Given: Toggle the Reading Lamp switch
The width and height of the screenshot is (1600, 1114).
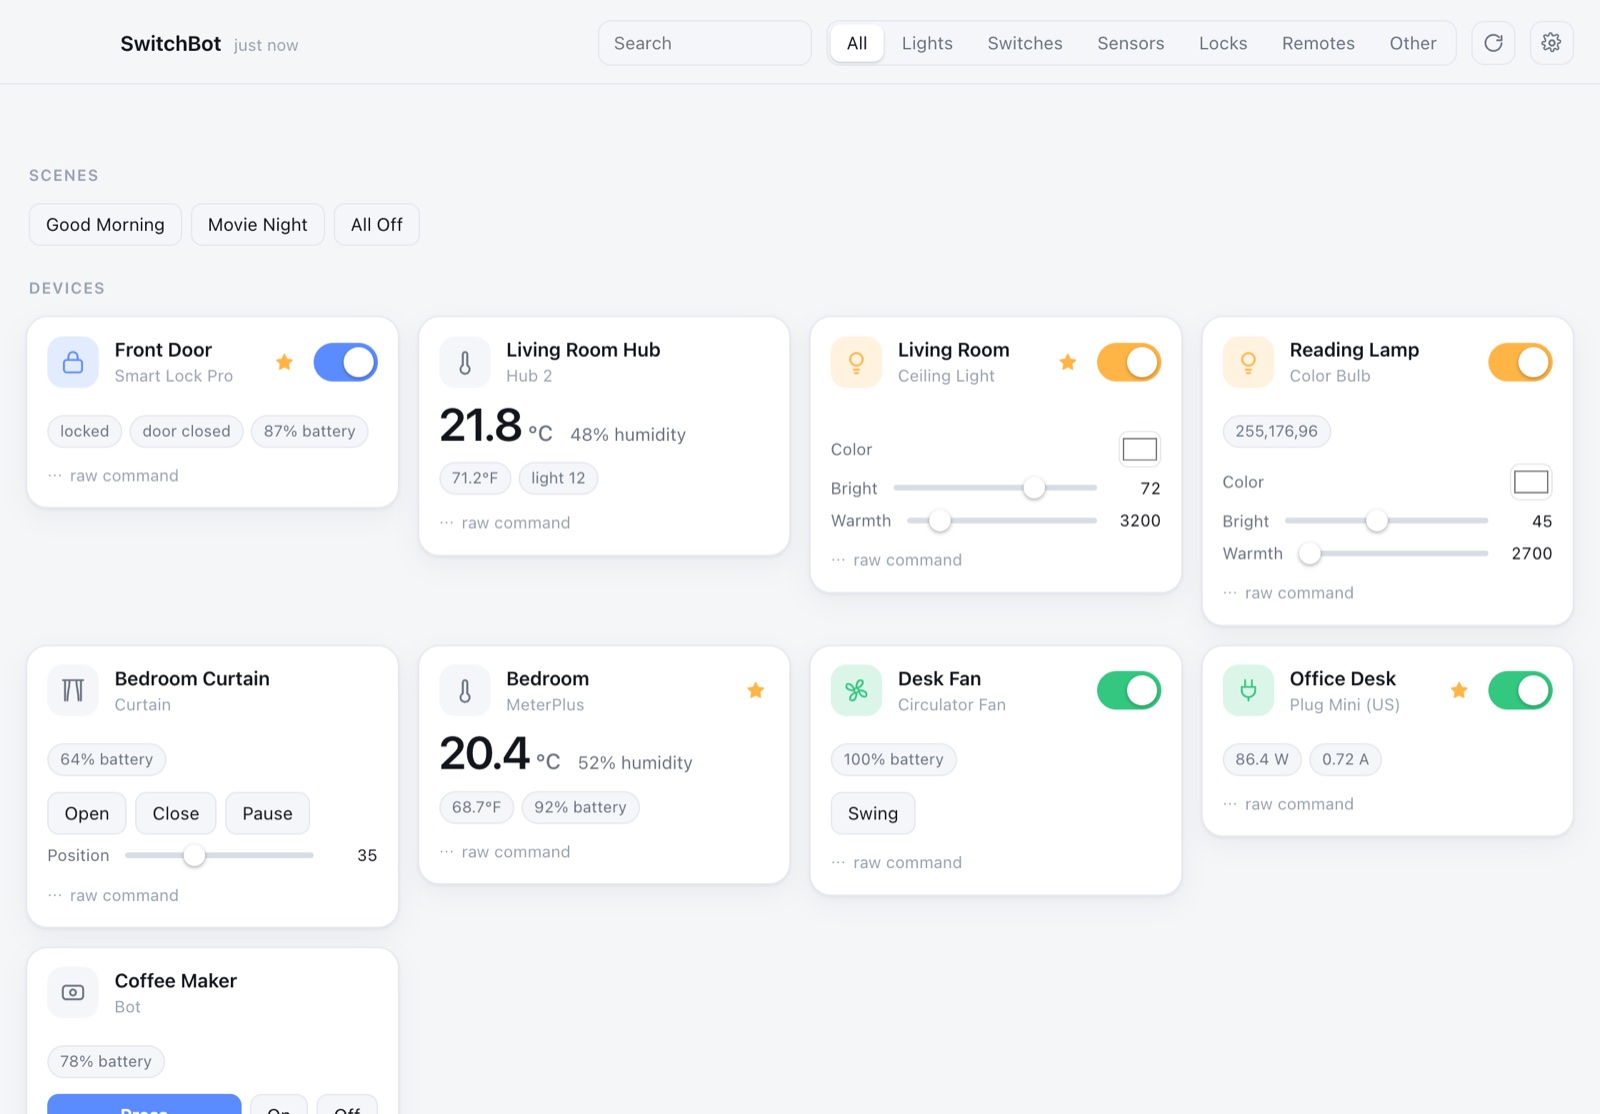Looking at the screenshot, I should tap(1520, 362).
